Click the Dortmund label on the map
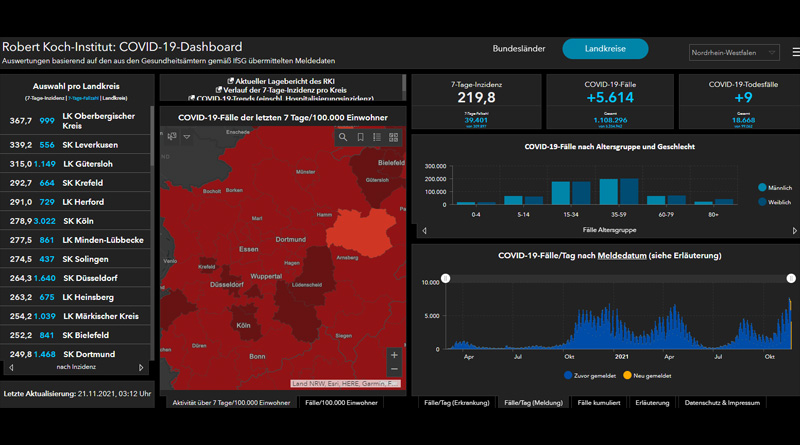The image size is (800, 445). (291, 239)
